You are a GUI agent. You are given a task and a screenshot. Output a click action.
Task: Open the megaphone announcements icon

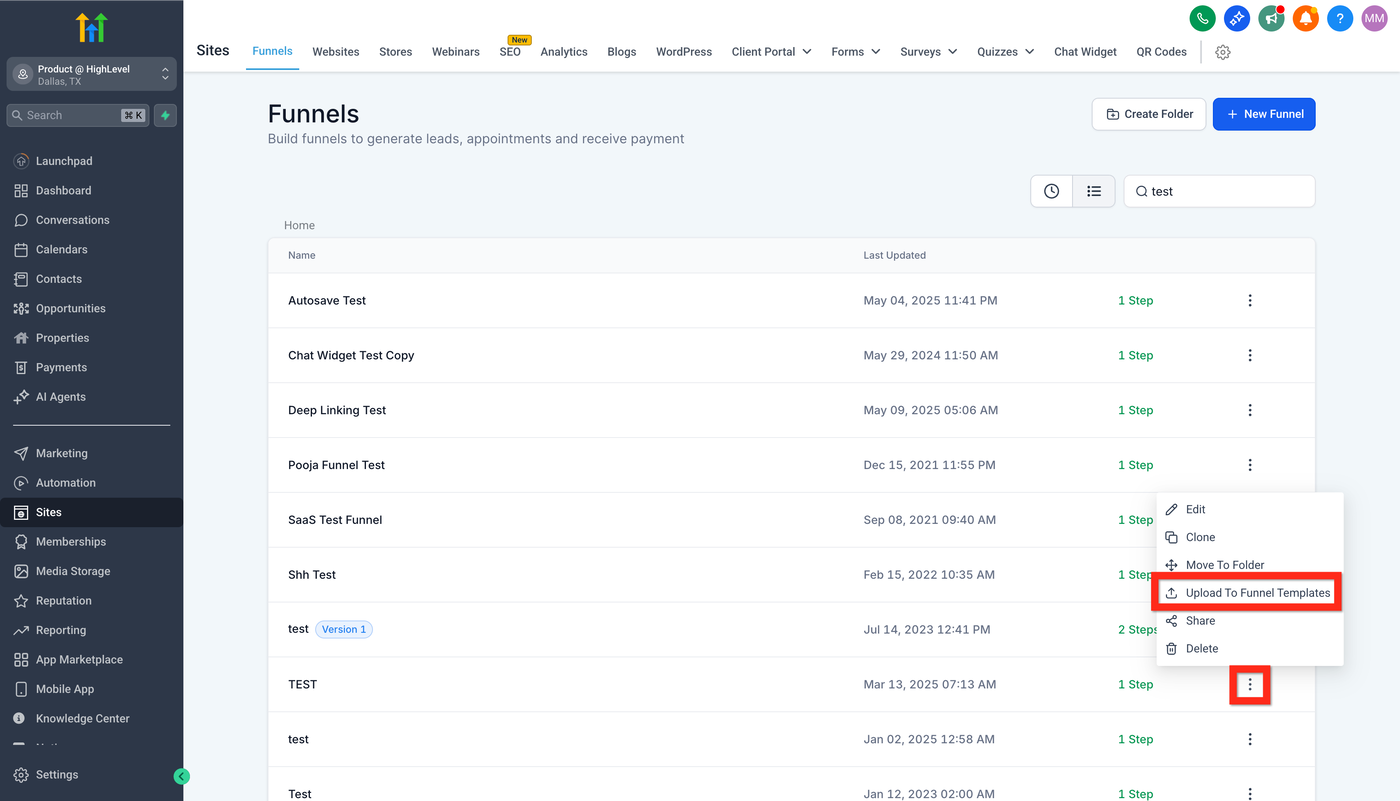(1271, 18)
